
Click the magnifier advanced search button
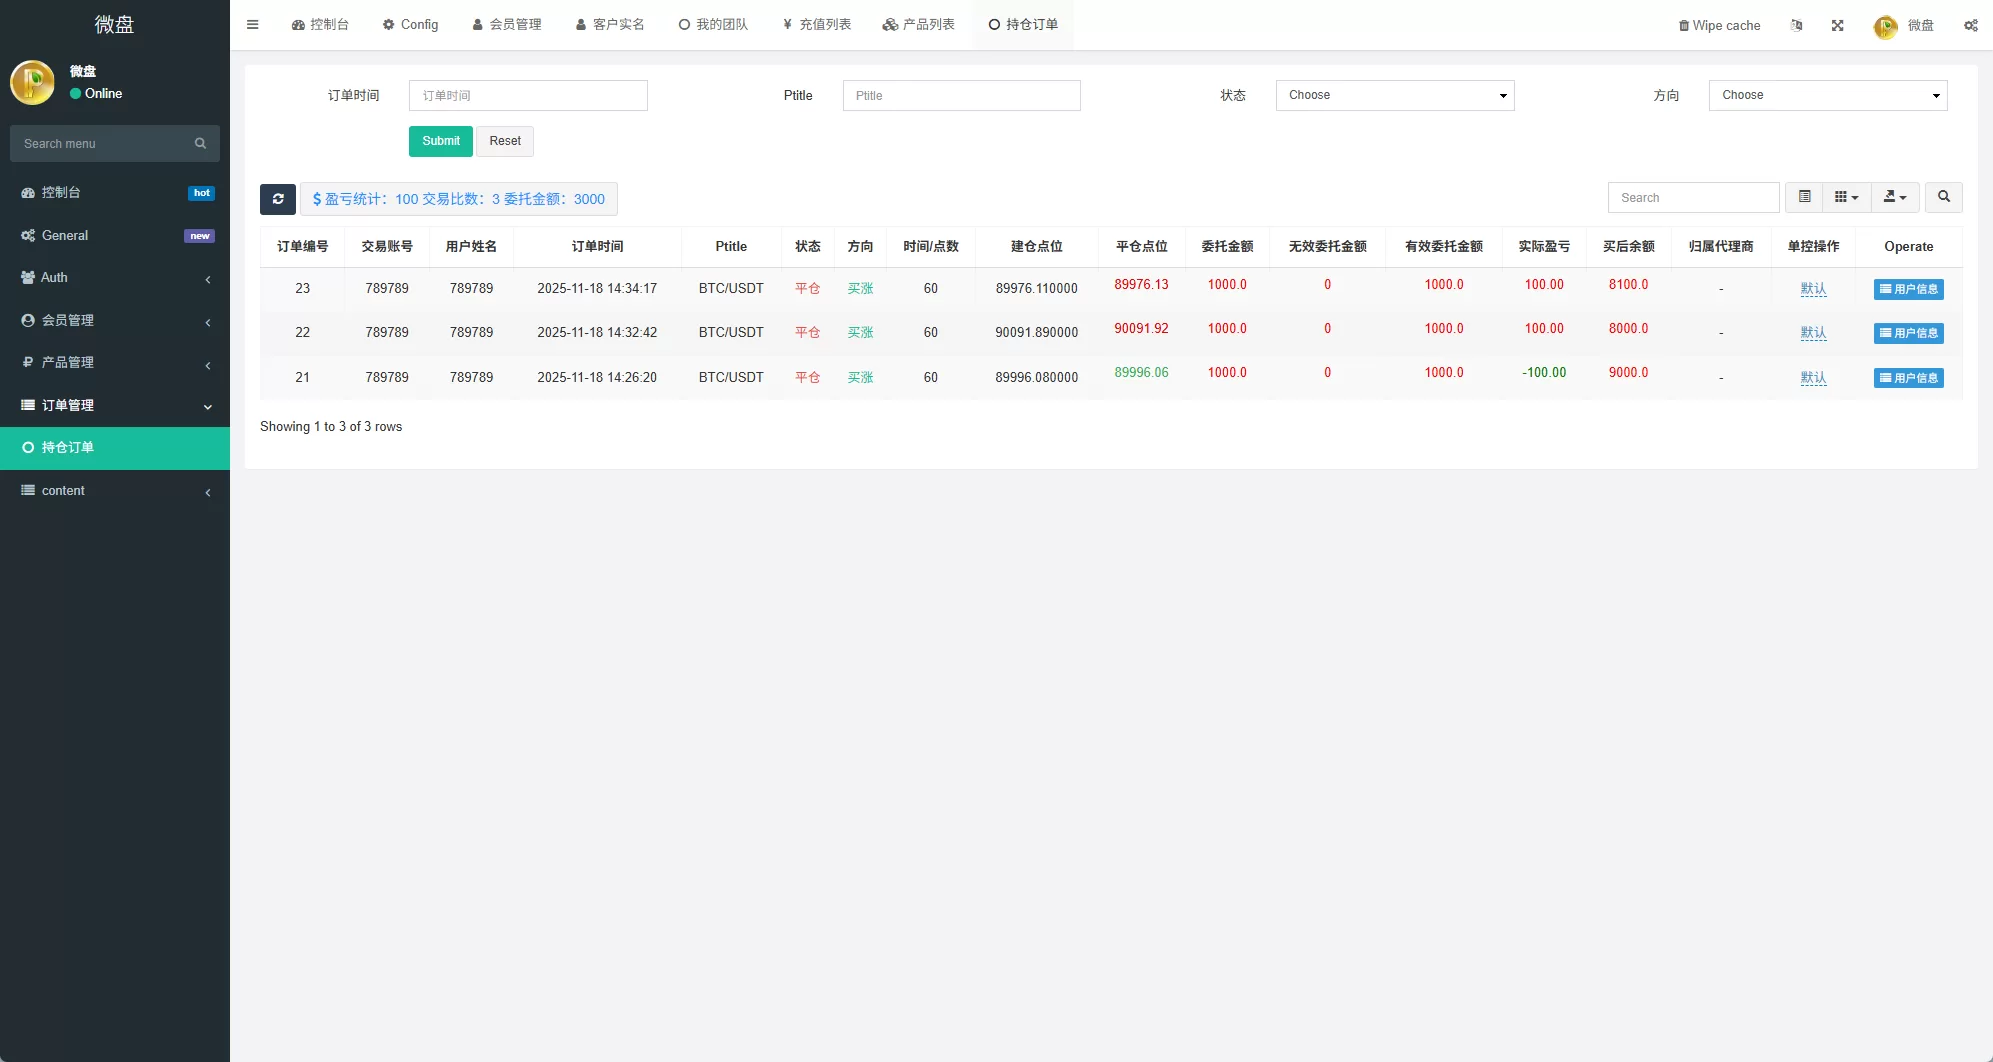1943,198
